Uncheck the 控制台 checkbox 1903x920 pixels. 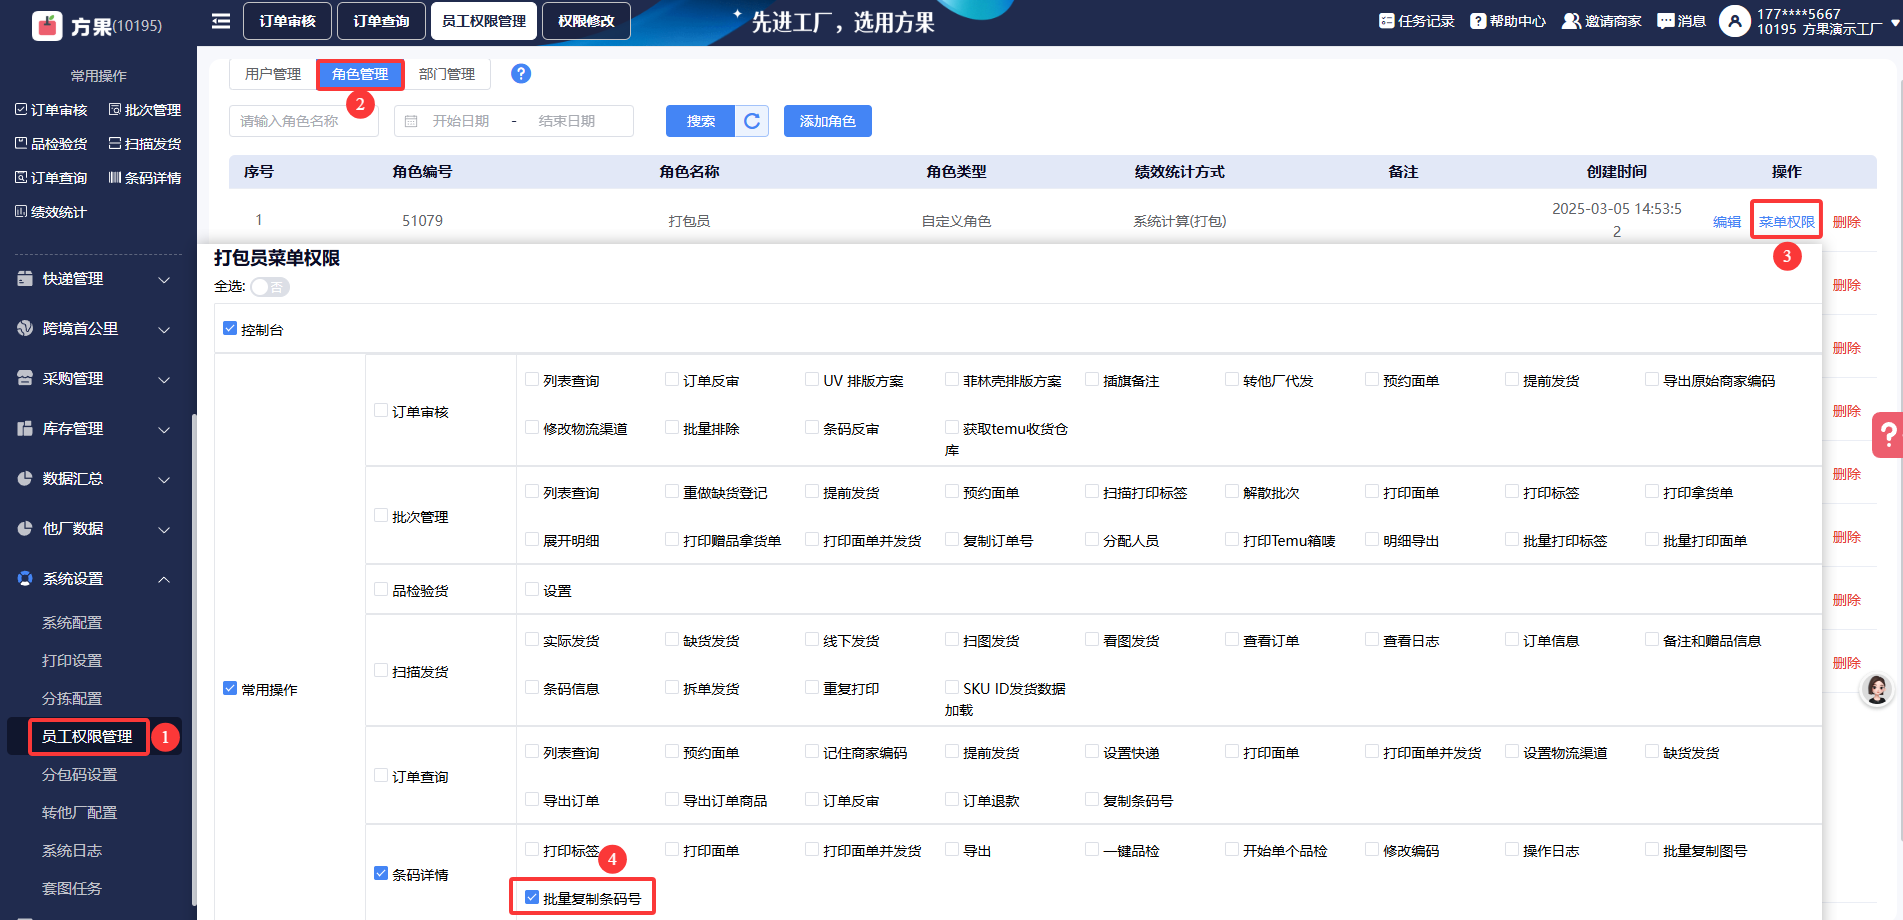pos(230,329)
